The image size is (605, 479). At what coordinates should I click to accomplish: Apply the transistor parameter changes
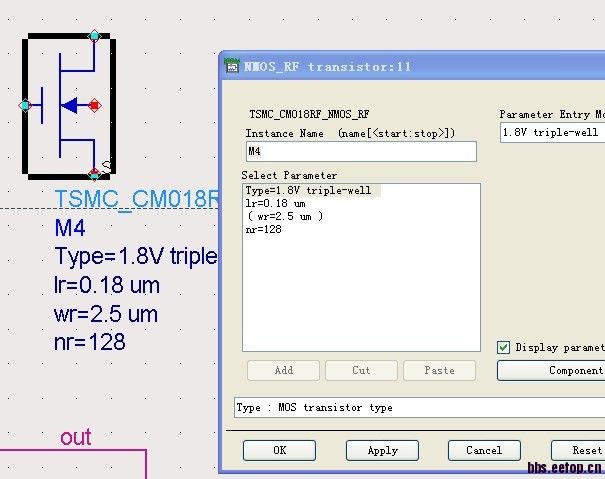[382, 450]
